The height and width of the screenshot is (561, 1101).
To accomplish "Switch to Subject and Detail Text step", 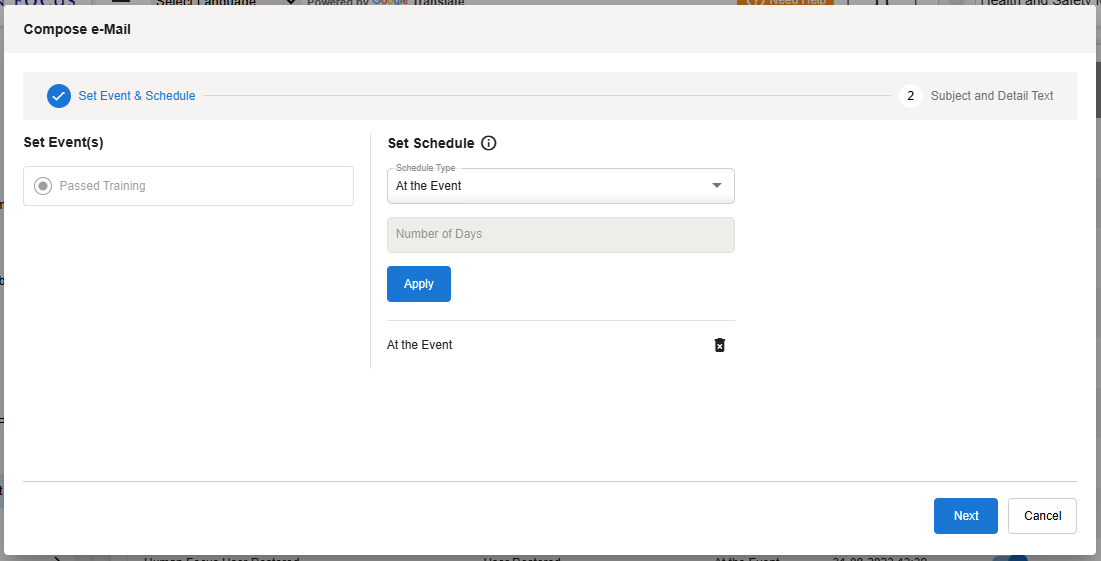I will [x=991, y=96].
